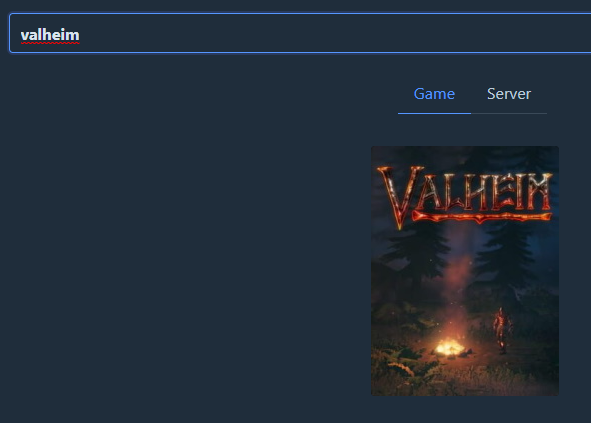Click the viking figure on the cover image
591x423 pixels.
pyautogui.click(x=502, y=330)
